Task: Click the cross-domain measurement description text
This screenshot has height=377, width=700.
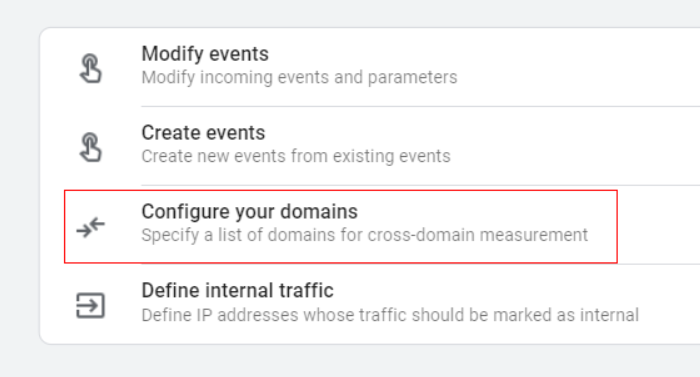Action: pyautogui.click(x=365, y=235)
